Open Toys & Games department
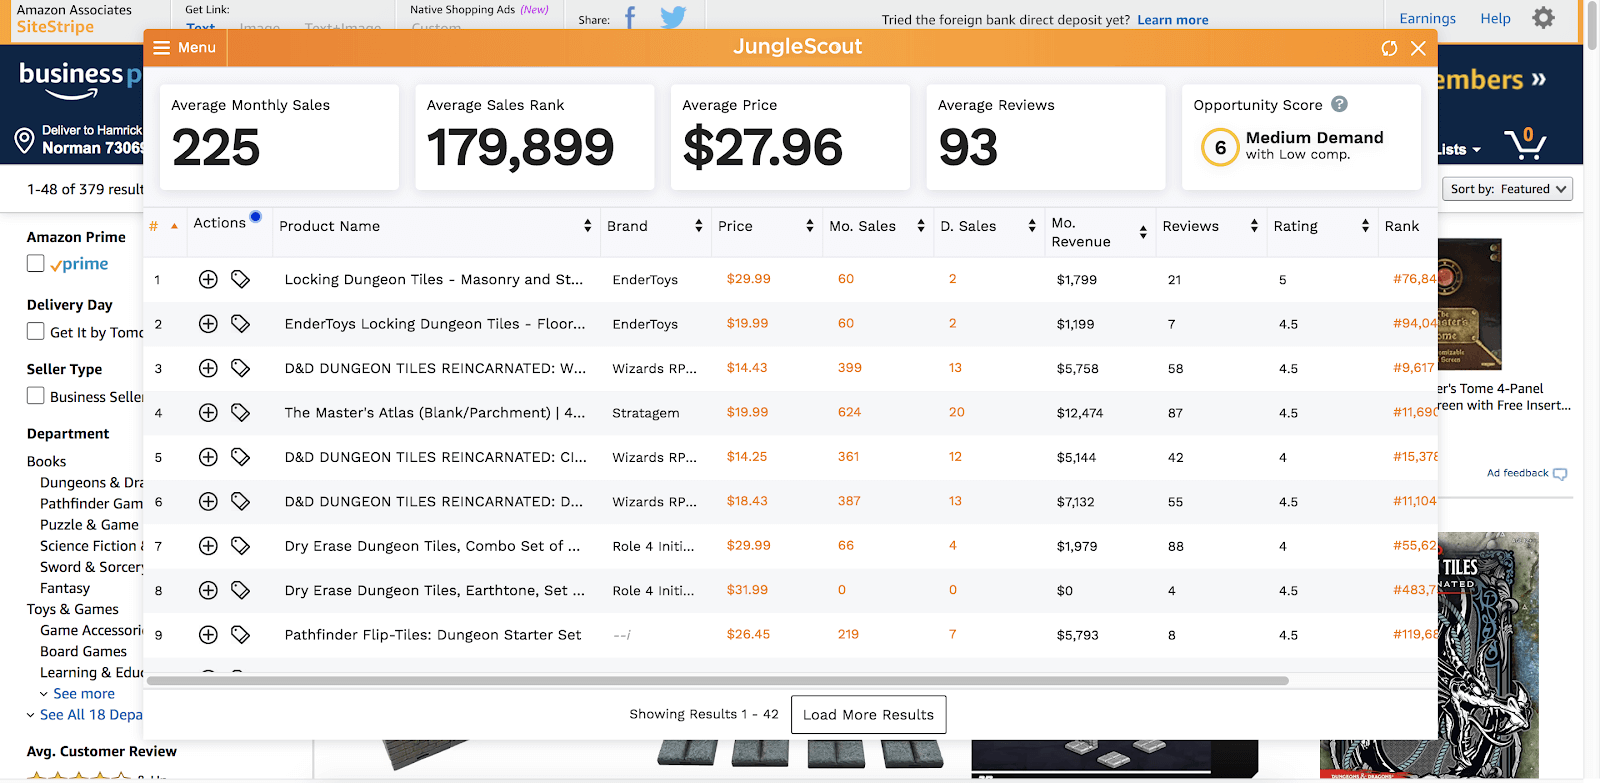Viewport: 1600px width, 783px height. pos(72,609)
